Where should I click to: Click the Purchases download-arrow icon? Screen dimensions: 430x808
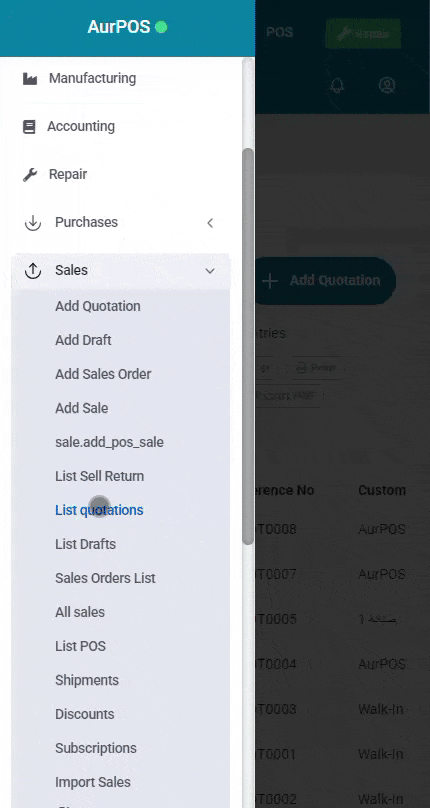[x=33, y=223]
